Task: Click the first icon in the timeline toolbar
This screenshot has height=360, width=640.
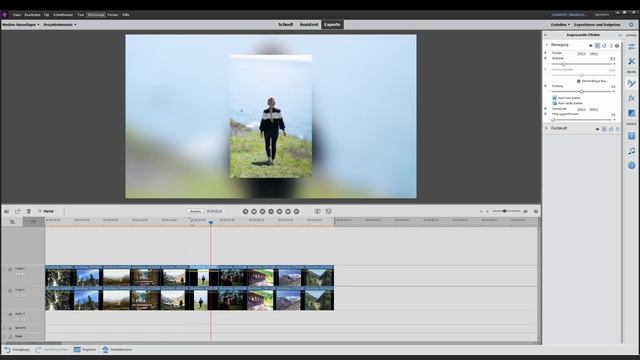Action: point(7,211)
